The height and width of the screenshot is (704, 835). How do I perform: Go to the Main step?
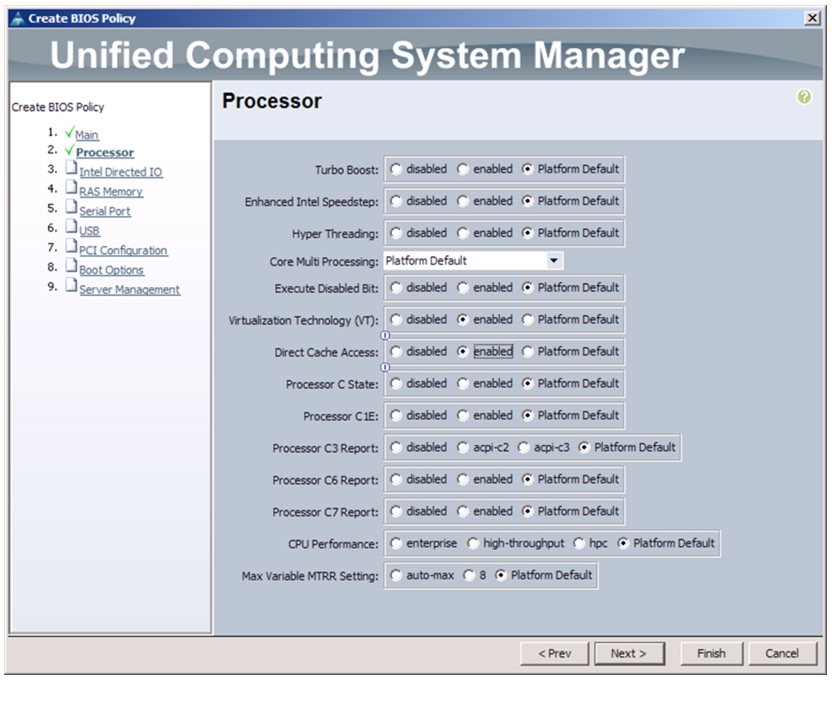pos(87,135)
